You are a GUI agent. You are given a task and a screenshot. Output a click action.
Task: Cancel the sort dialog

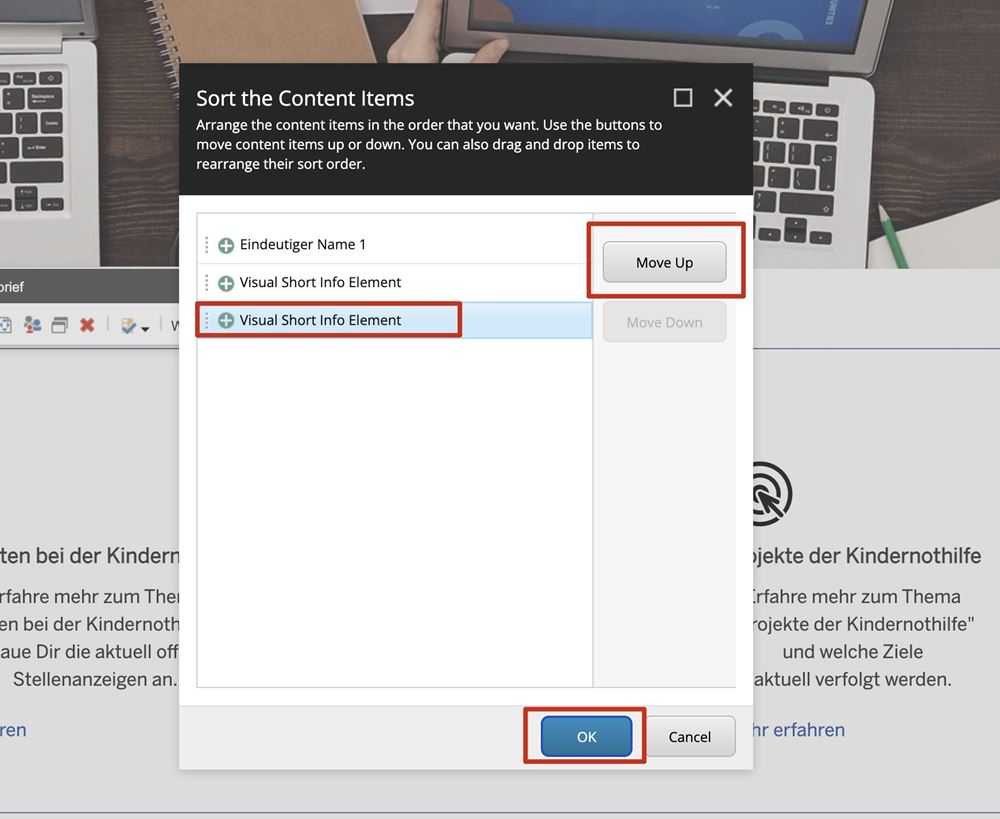coord(689,737)
